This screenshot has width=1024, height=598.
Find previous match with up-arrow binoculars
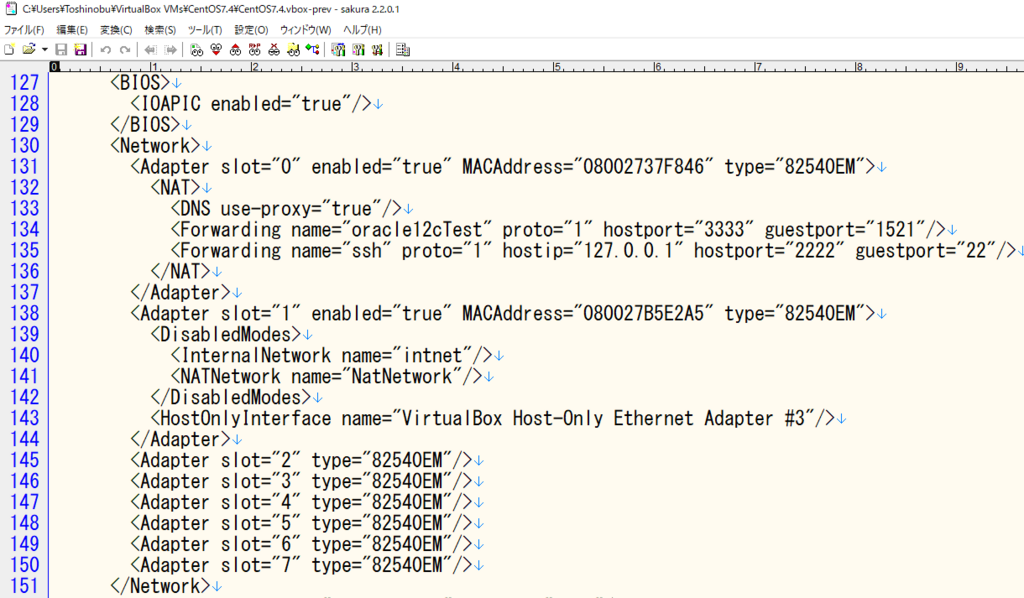236,50
